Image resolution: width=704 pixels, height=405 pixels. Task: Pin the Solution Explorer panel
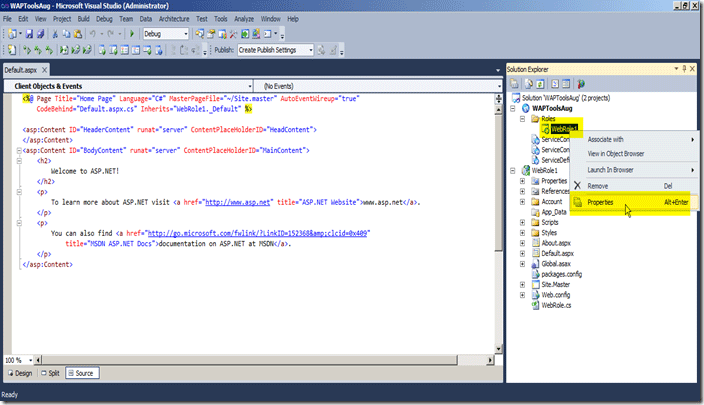[684, 69]
